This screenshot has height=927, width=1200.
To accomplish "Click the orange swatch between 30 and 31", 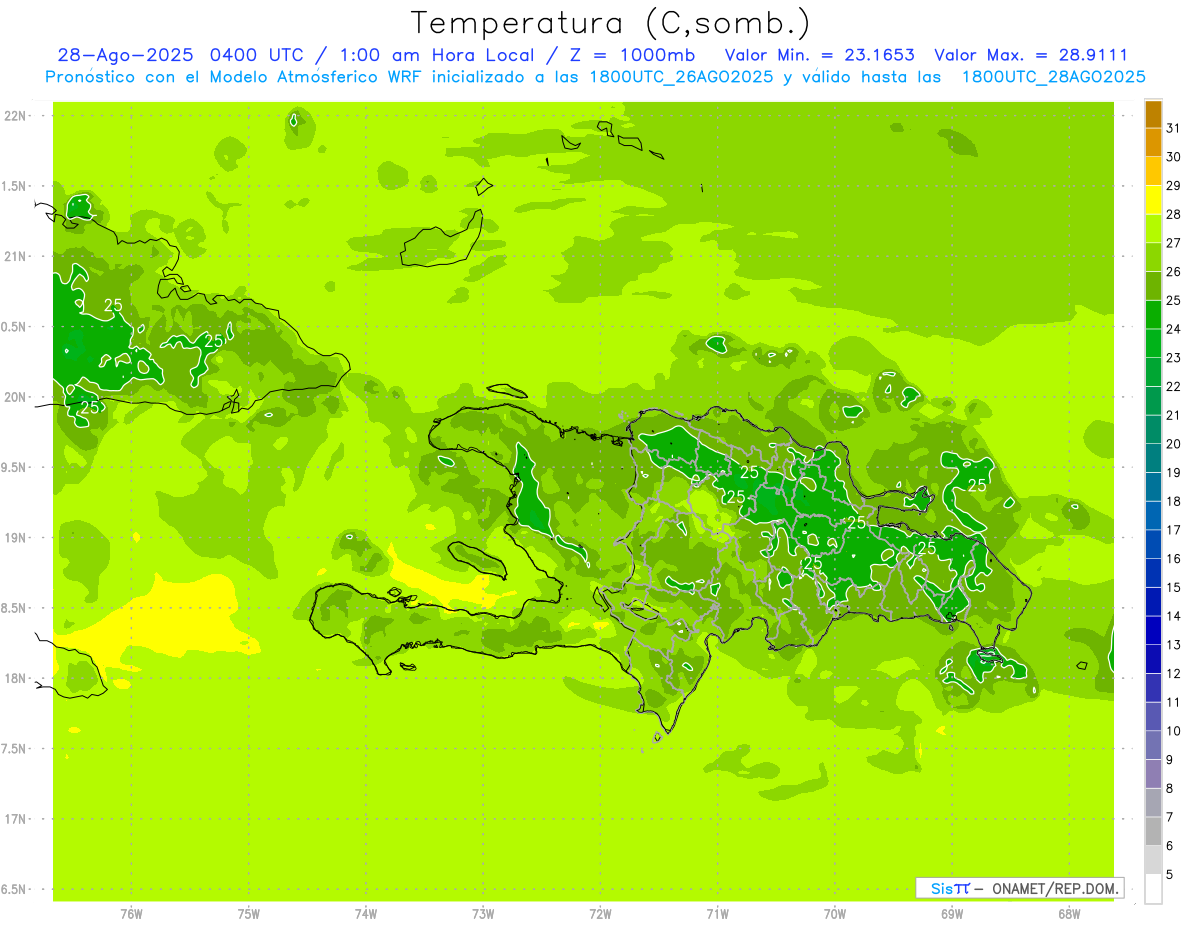I will point(1154,142).
